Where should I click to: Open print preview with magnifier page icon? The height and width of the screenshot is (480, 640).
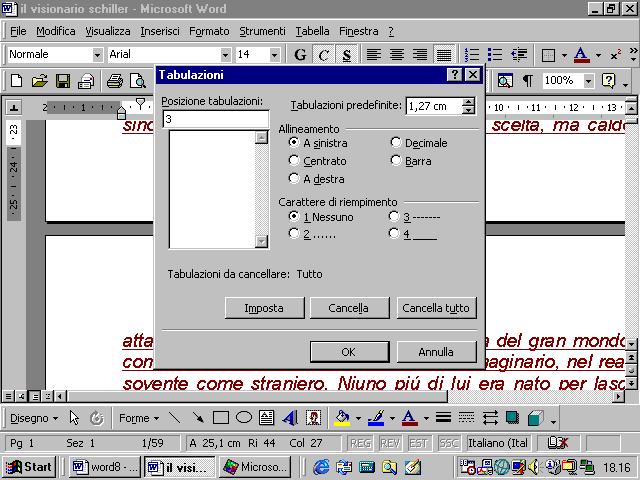click(x=138, y=81)
